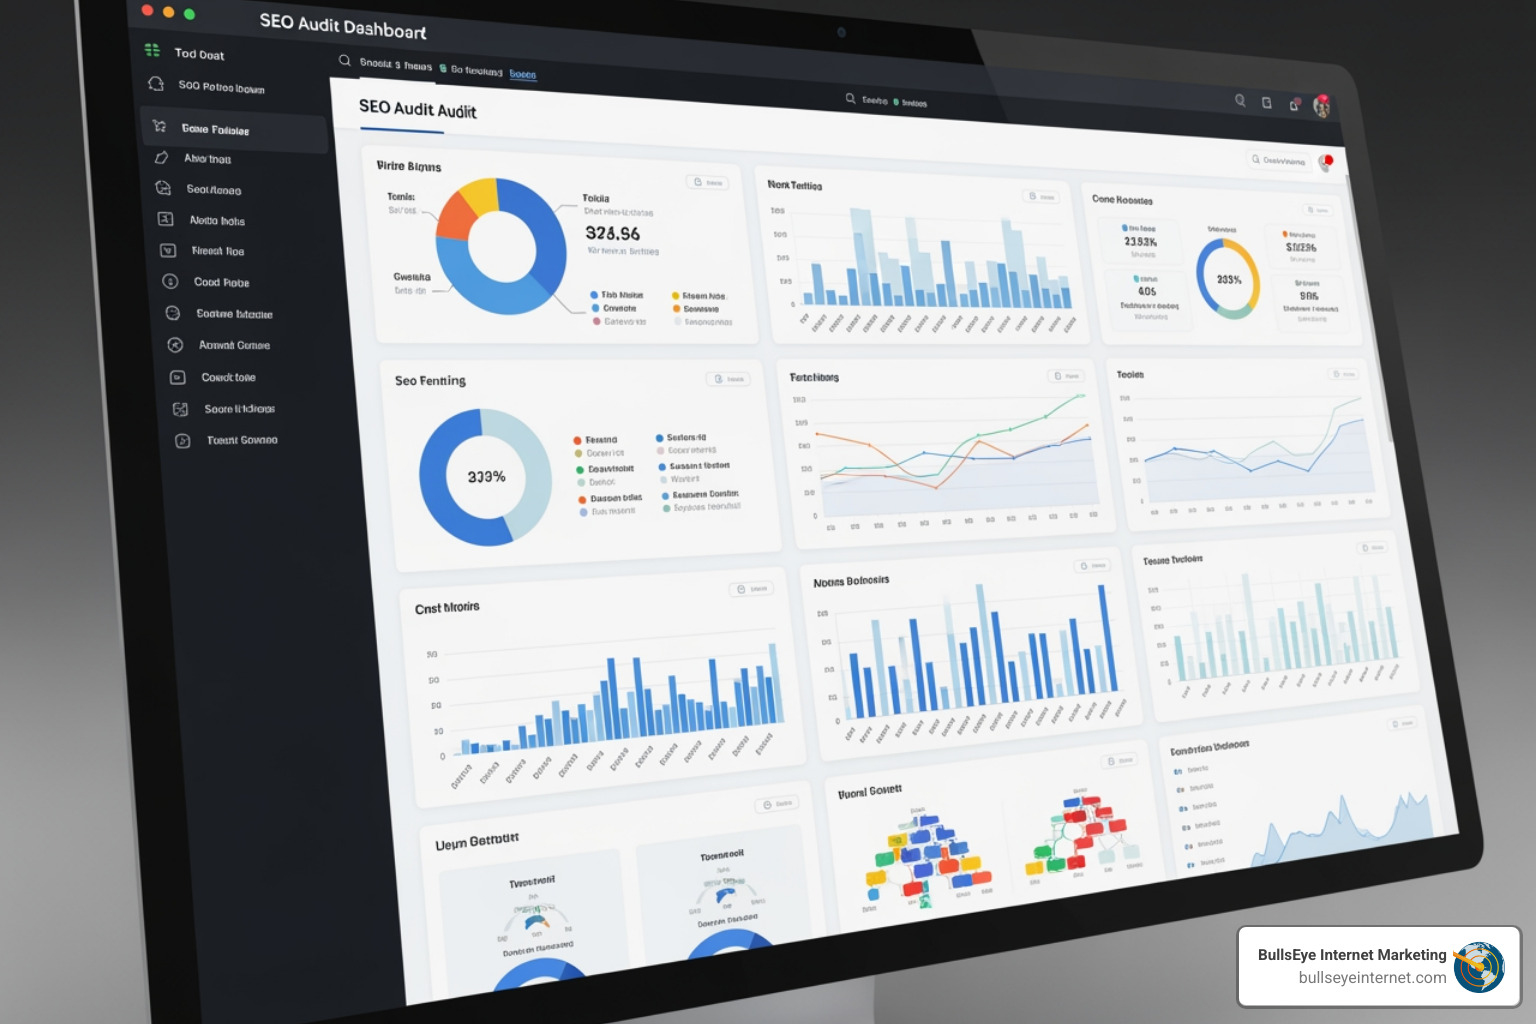Open the options button on the Fetohibors card
The height and width of the screenshot is (1024, 1536).
tap(1066, 376)
